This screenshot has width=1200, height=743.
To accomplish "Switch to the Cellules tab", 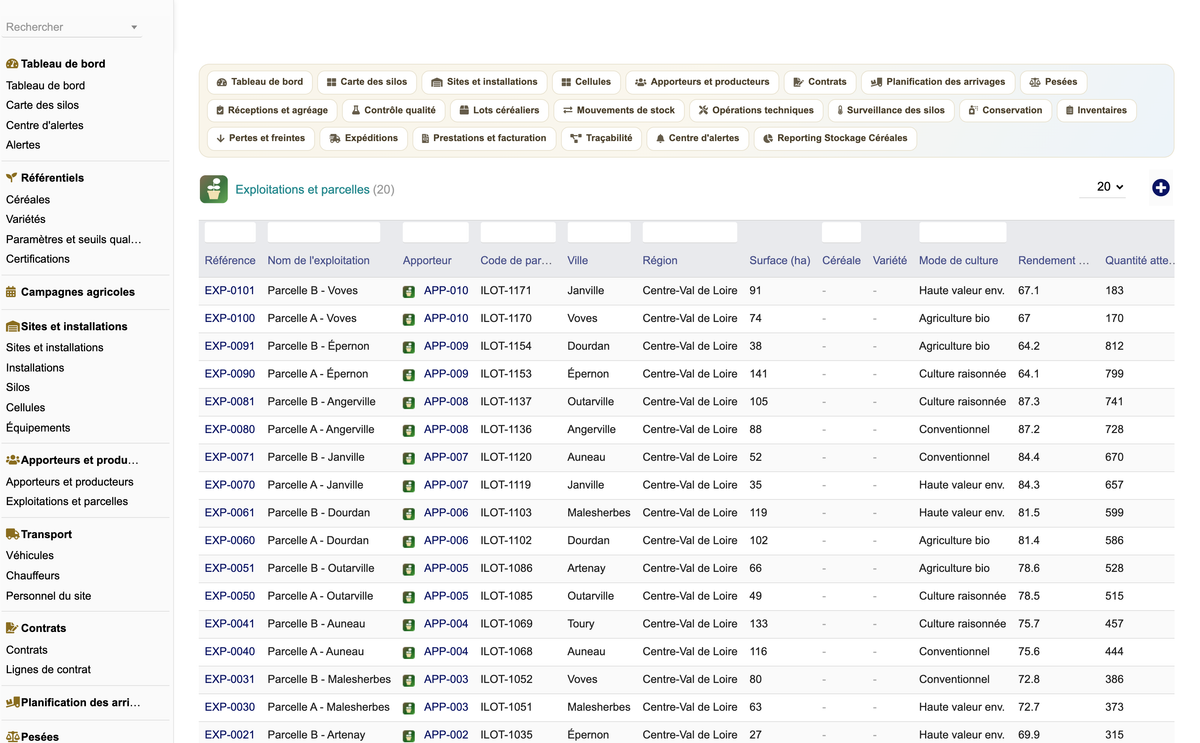I will (586, 82).
